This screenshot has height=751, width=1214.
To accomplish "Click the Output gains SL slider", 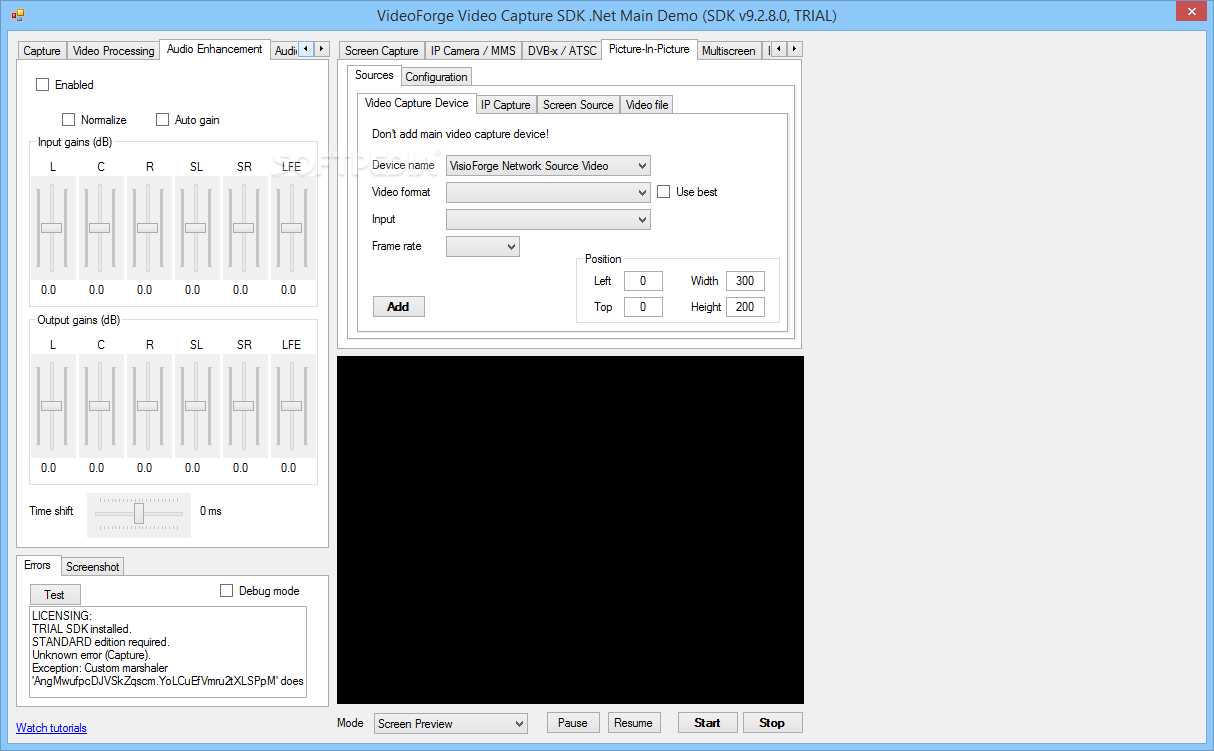I will click(195, 406).
